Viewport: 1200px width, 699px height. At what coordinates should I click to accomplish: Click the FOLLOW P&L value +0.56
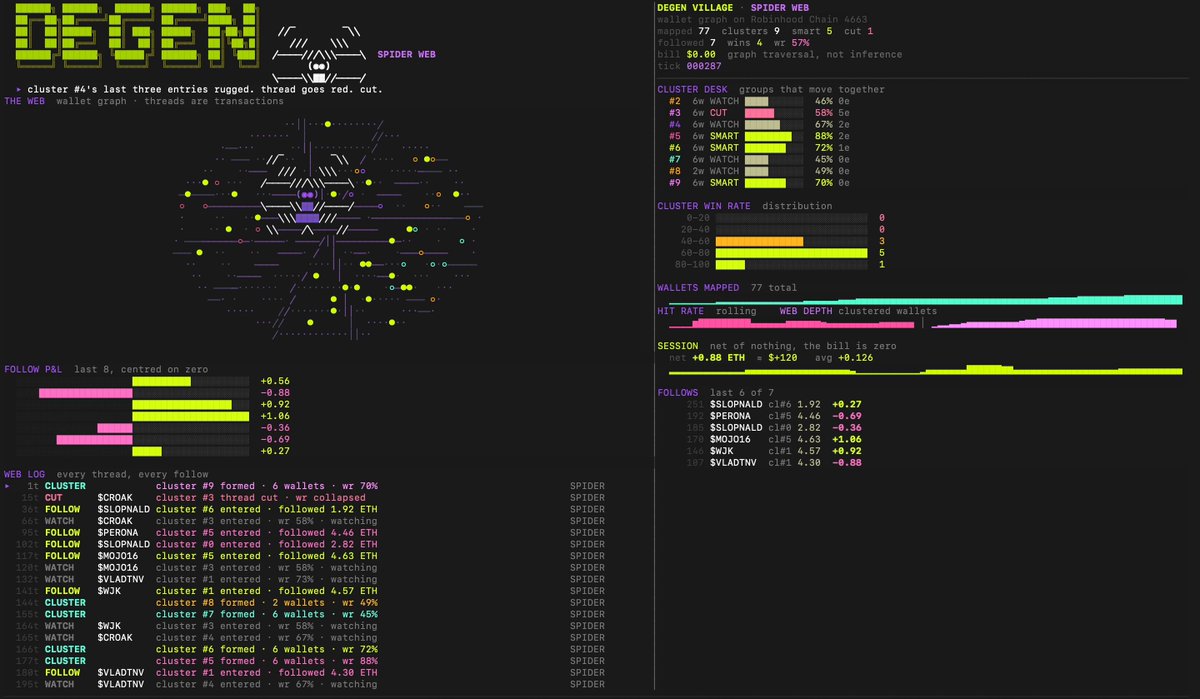pyautogui.click(x=274, y=381)
